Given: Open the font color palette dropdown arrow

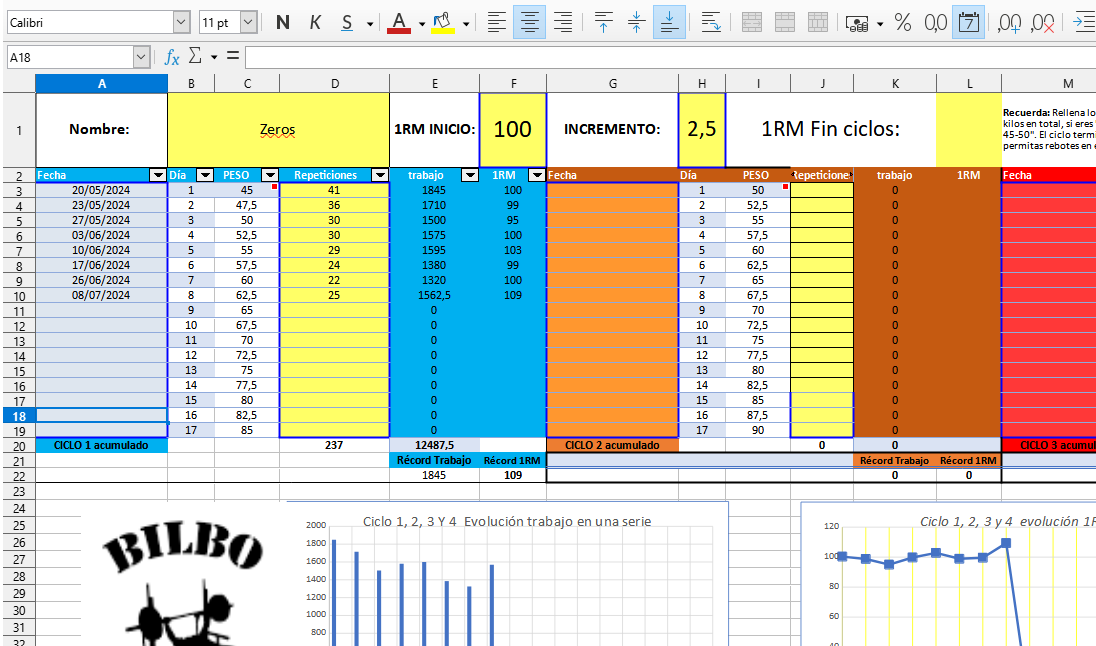Looking at the screenshot, I should coord(421,24).
